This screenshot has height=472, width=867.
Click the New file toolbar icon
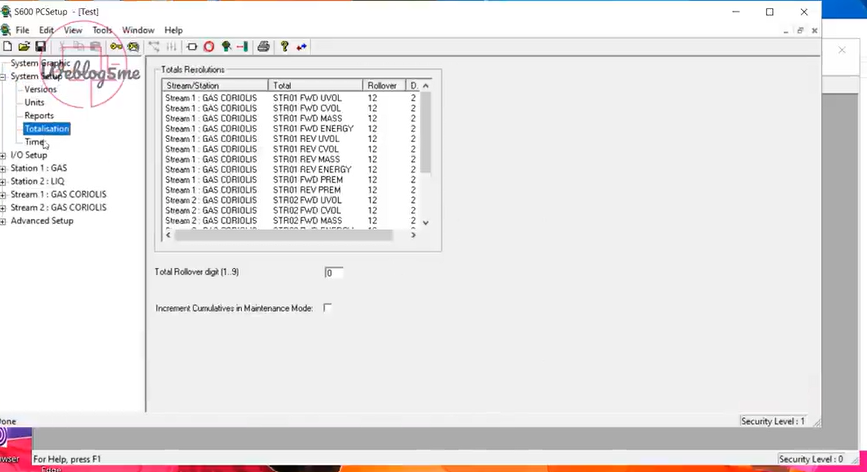[x=7, y=47]
